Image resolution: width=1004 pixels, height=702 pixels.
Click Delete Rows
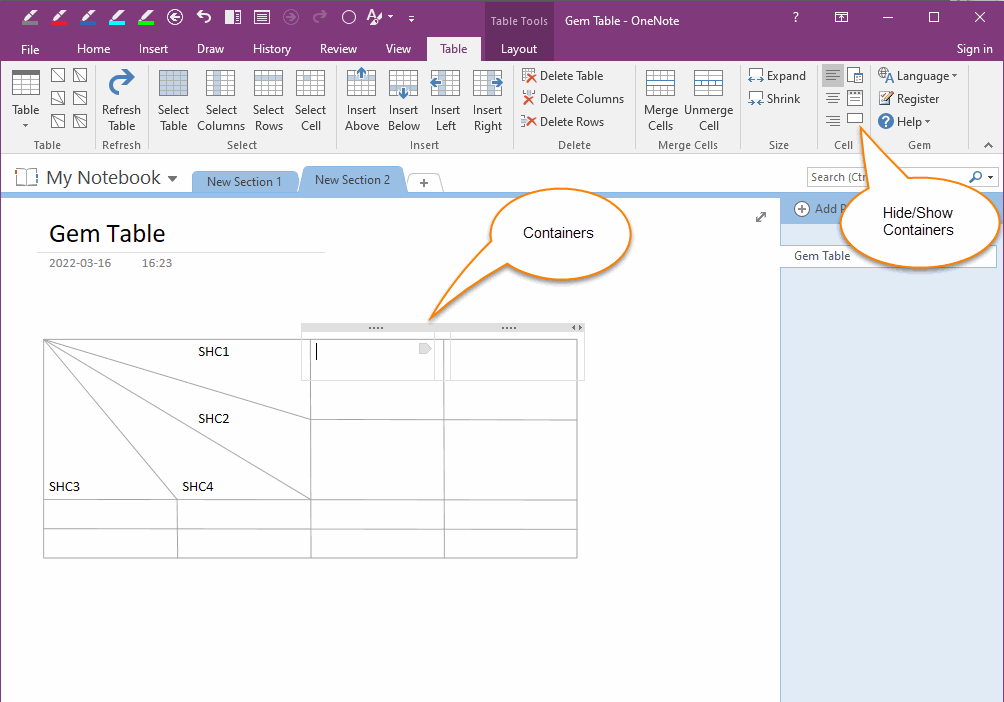tap(563, 122)
